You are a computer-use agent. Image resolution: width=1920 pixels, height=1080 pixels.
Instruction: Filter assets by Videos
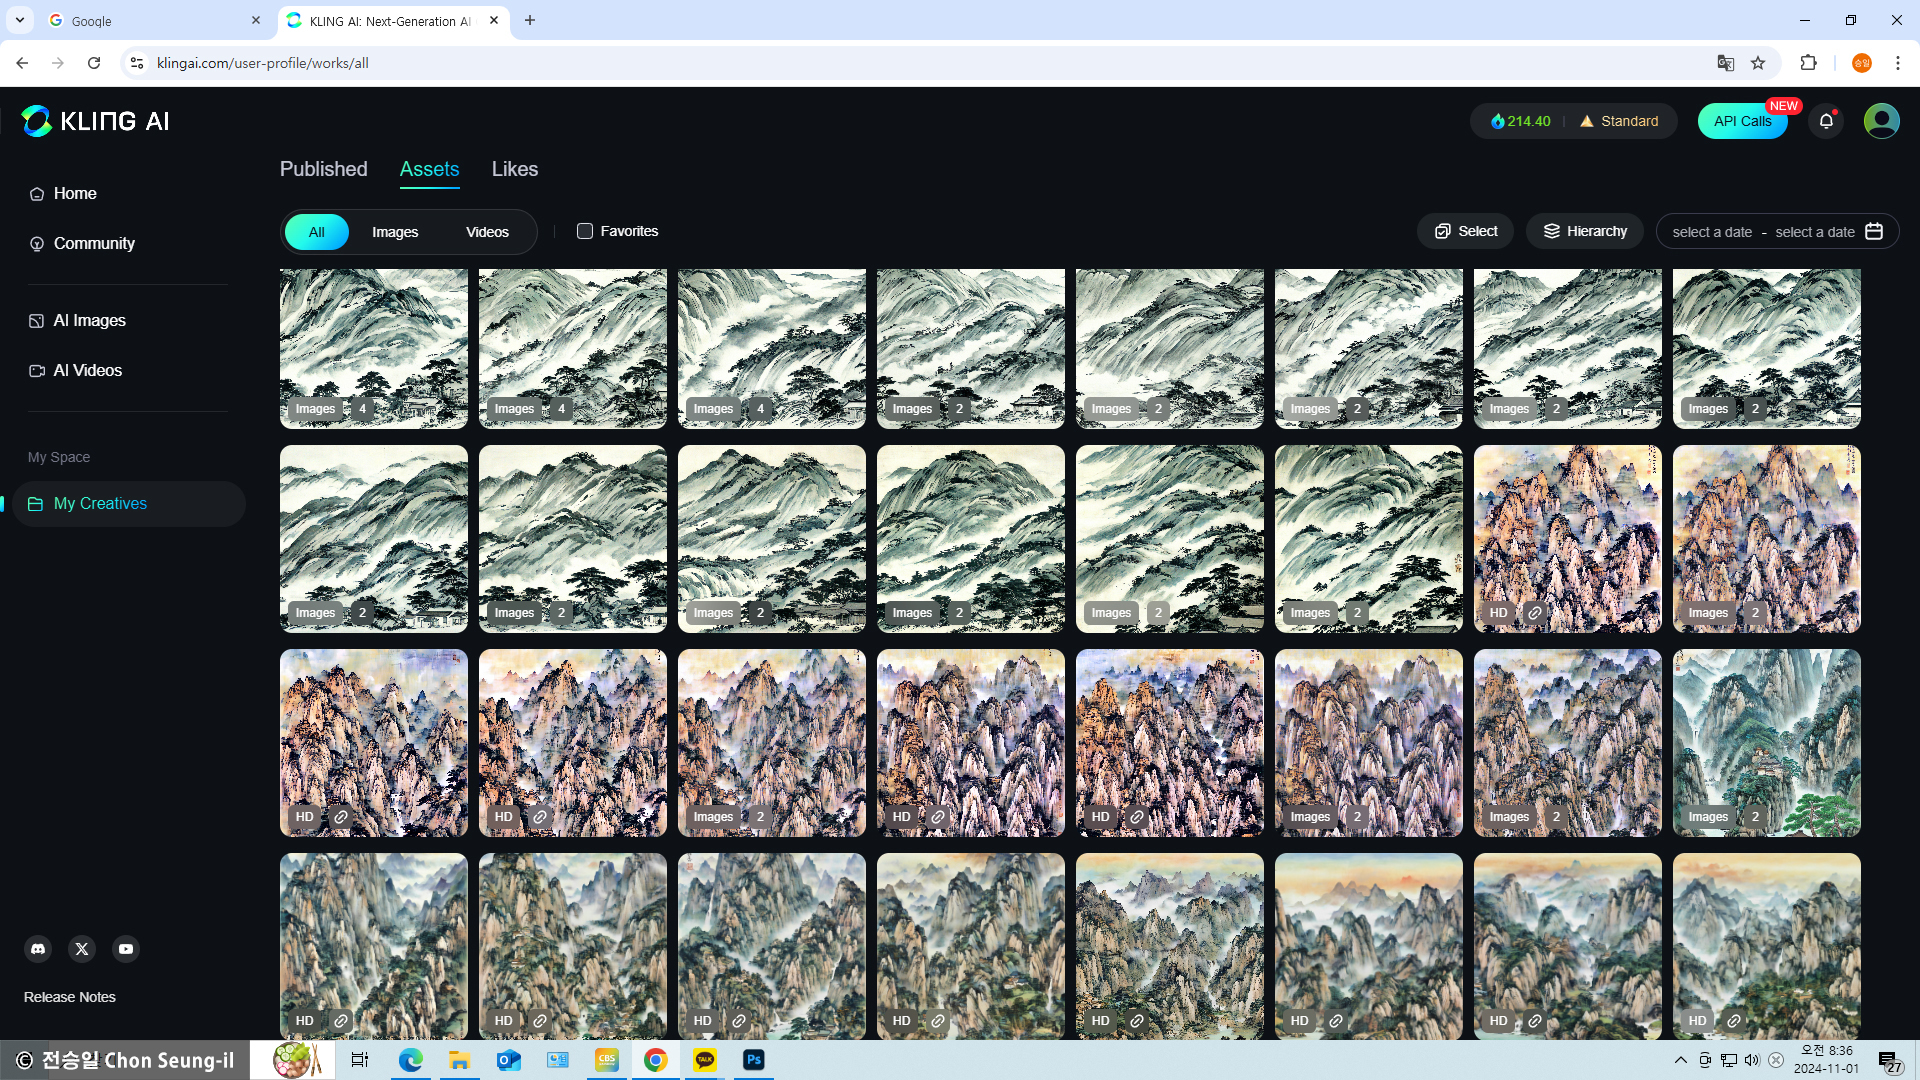(487, 232)
